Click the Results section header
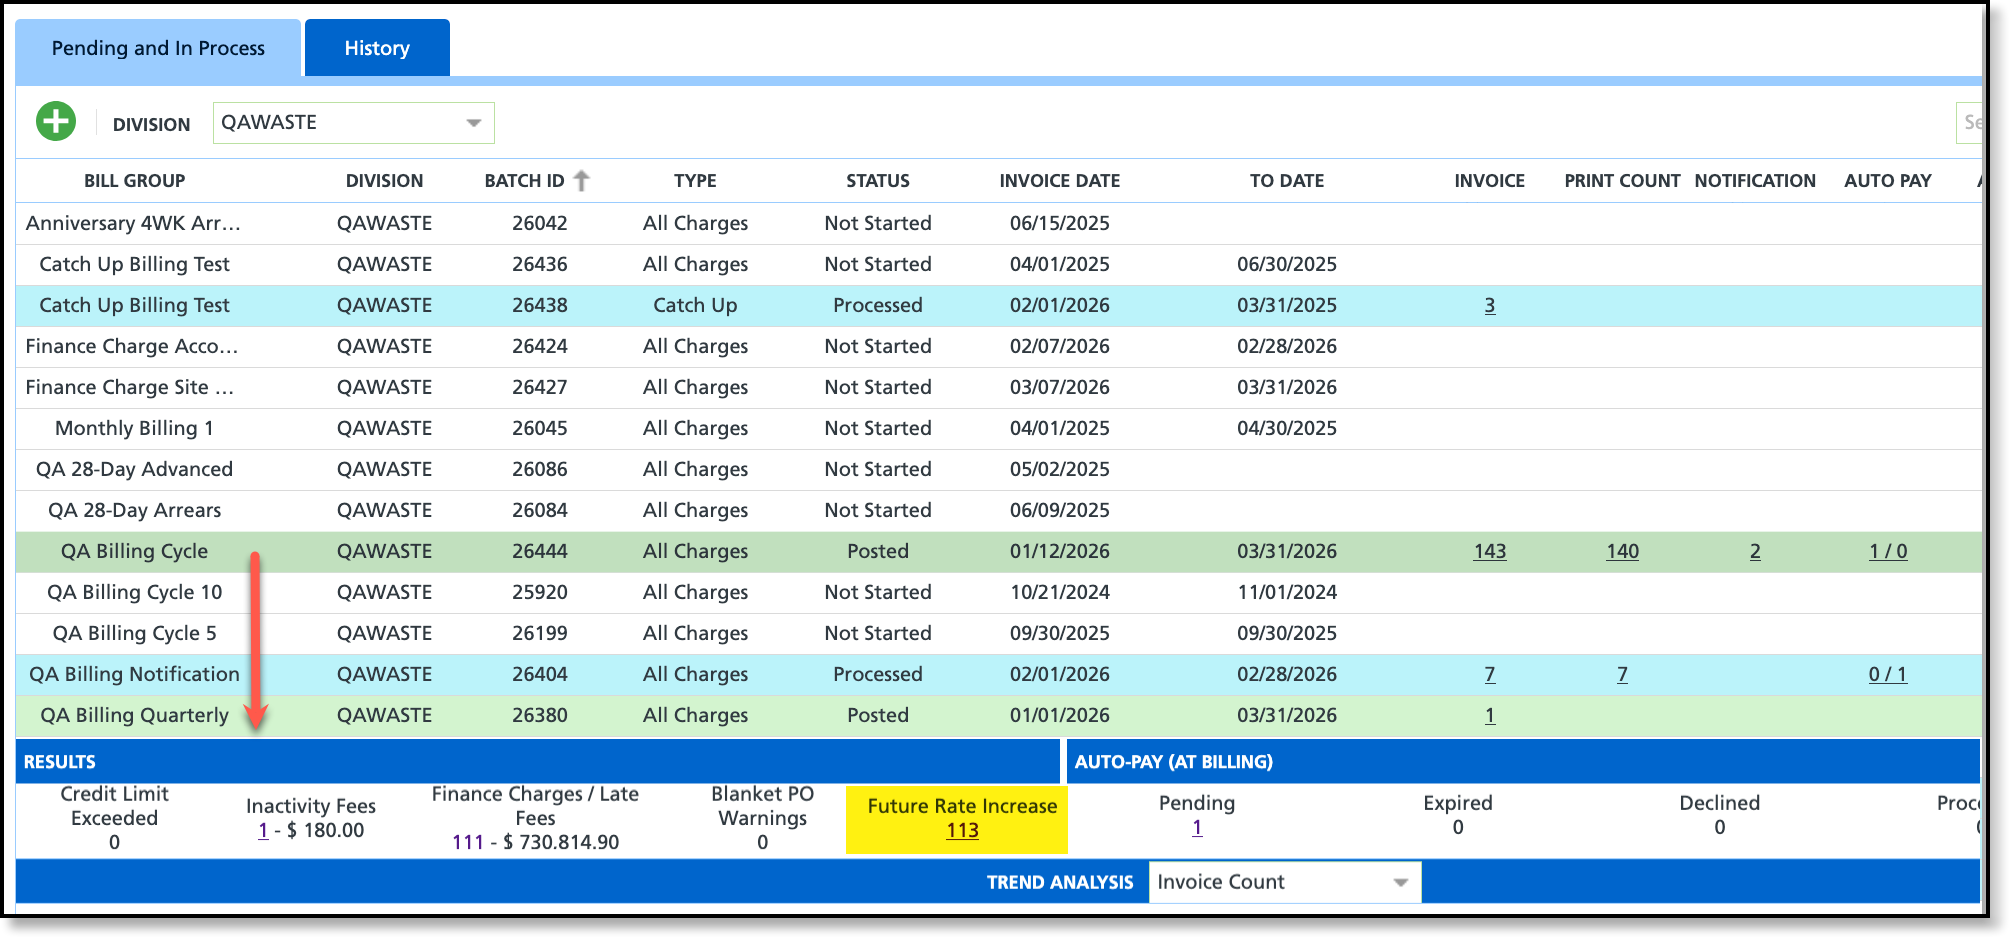Image resolution: width=2010 pixels, height=938 pixels. tap(538, 762)
